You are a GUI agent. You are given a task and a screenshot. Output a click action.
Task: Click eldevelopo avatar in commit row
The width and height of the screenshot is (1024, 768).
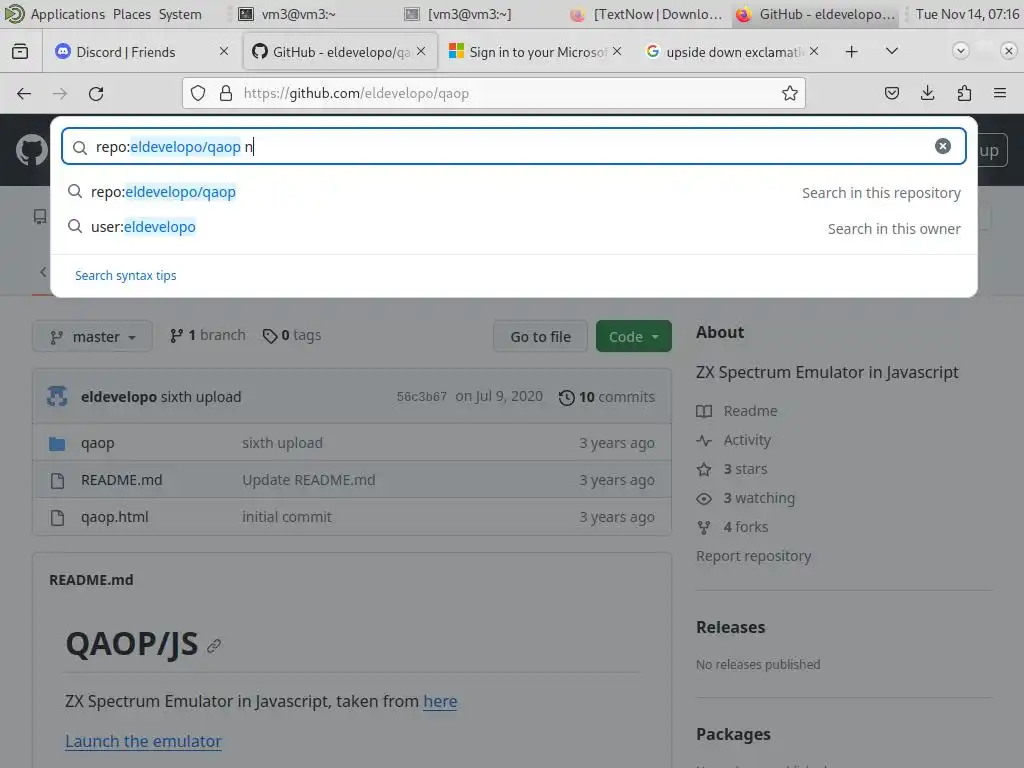click(x=57, y=396)
